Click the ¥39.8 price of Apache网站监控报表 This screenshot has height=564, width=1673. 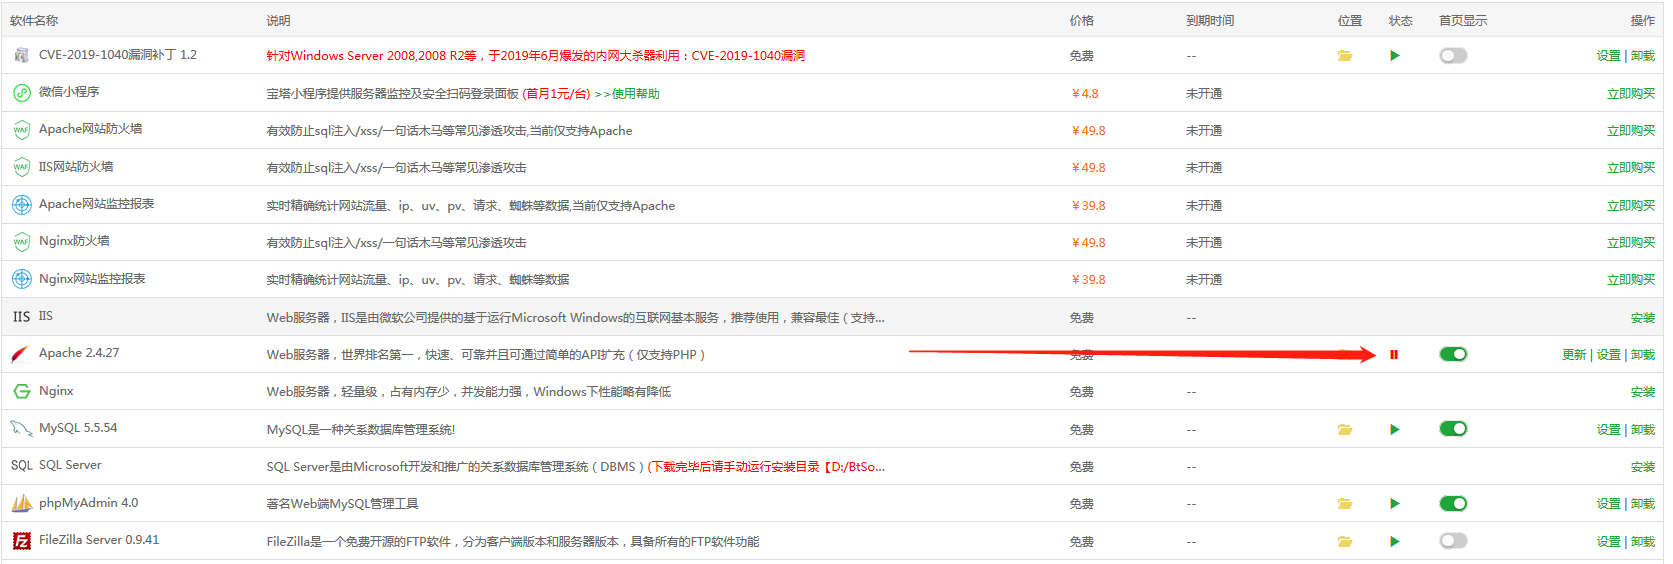(x=1088, y=206)
